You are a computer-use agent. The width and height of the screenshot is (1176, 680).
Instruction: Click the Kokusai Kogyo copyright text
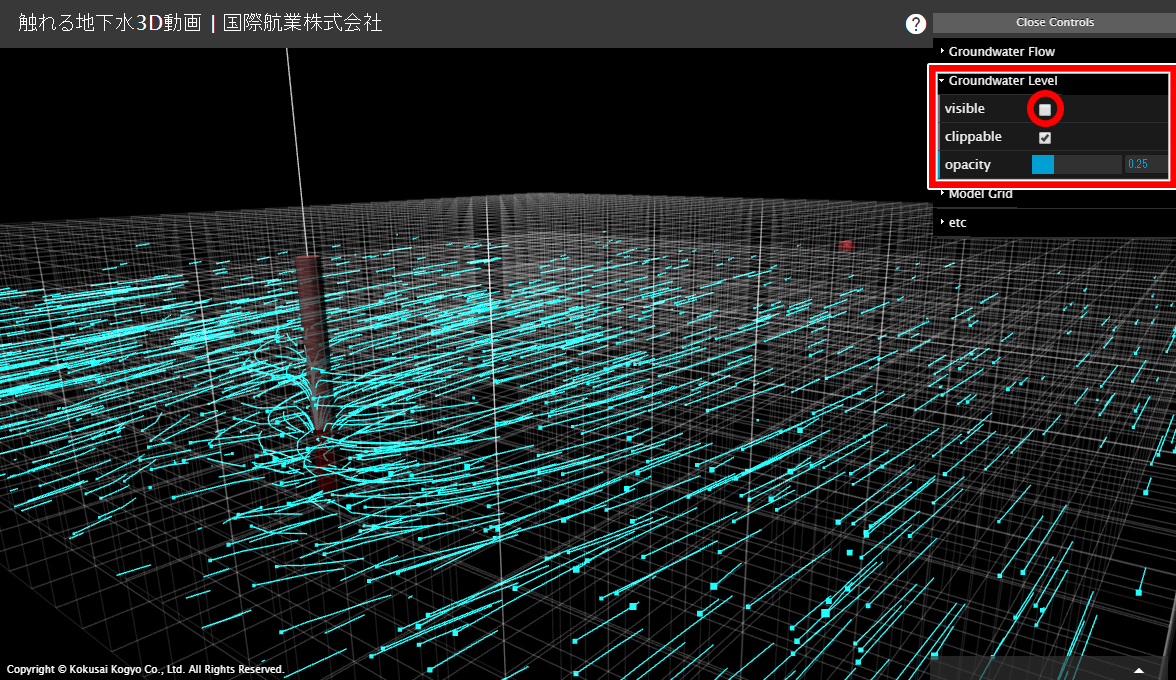point(146,670)
